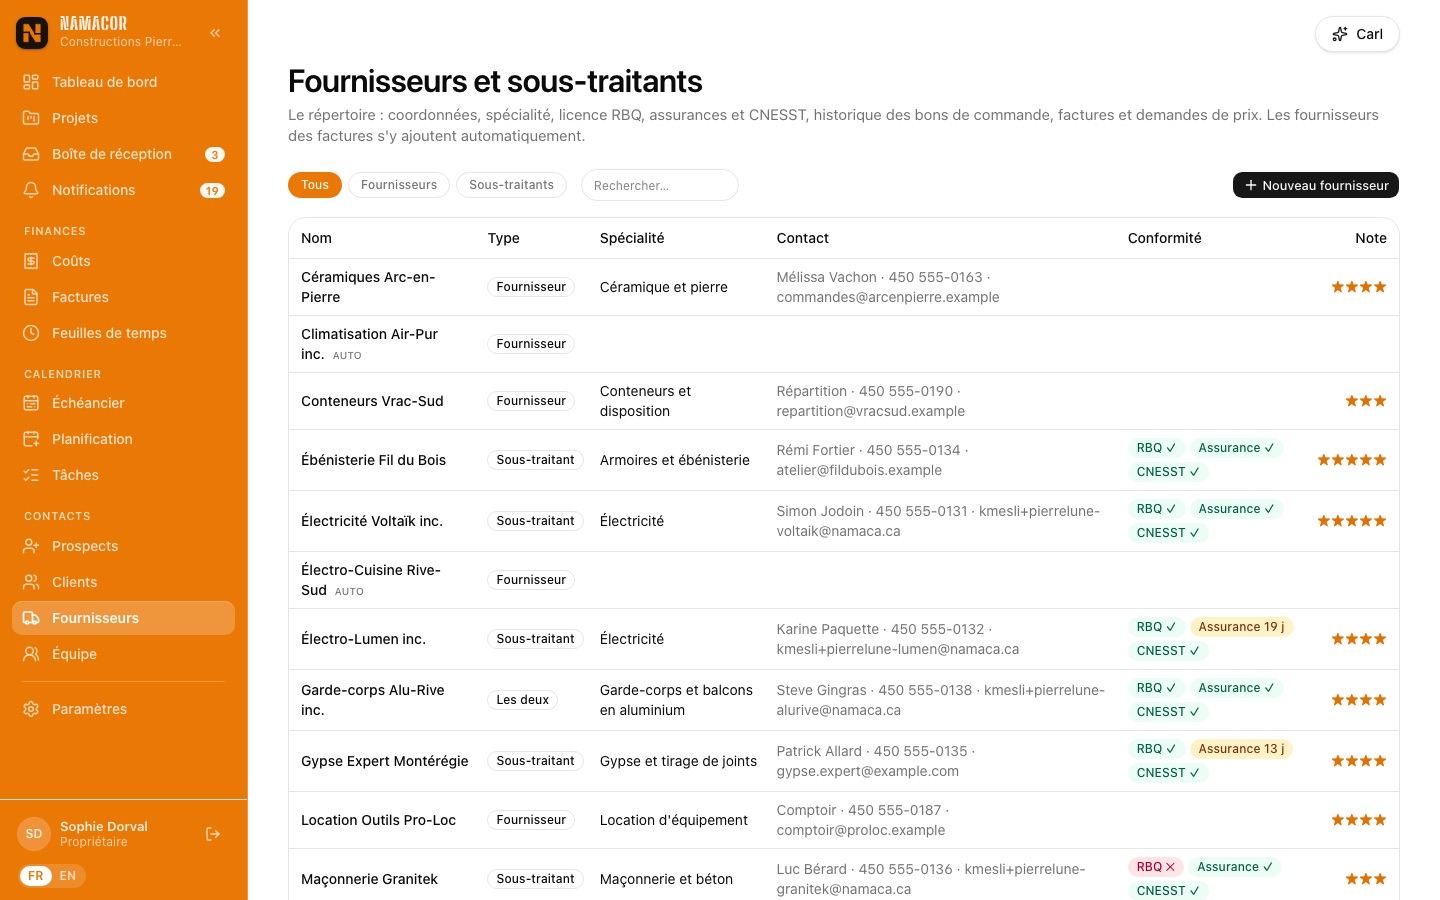1440x900 pixels.
Task: Select Électricité Voltaïk inc. row
Action: [844, 521]
